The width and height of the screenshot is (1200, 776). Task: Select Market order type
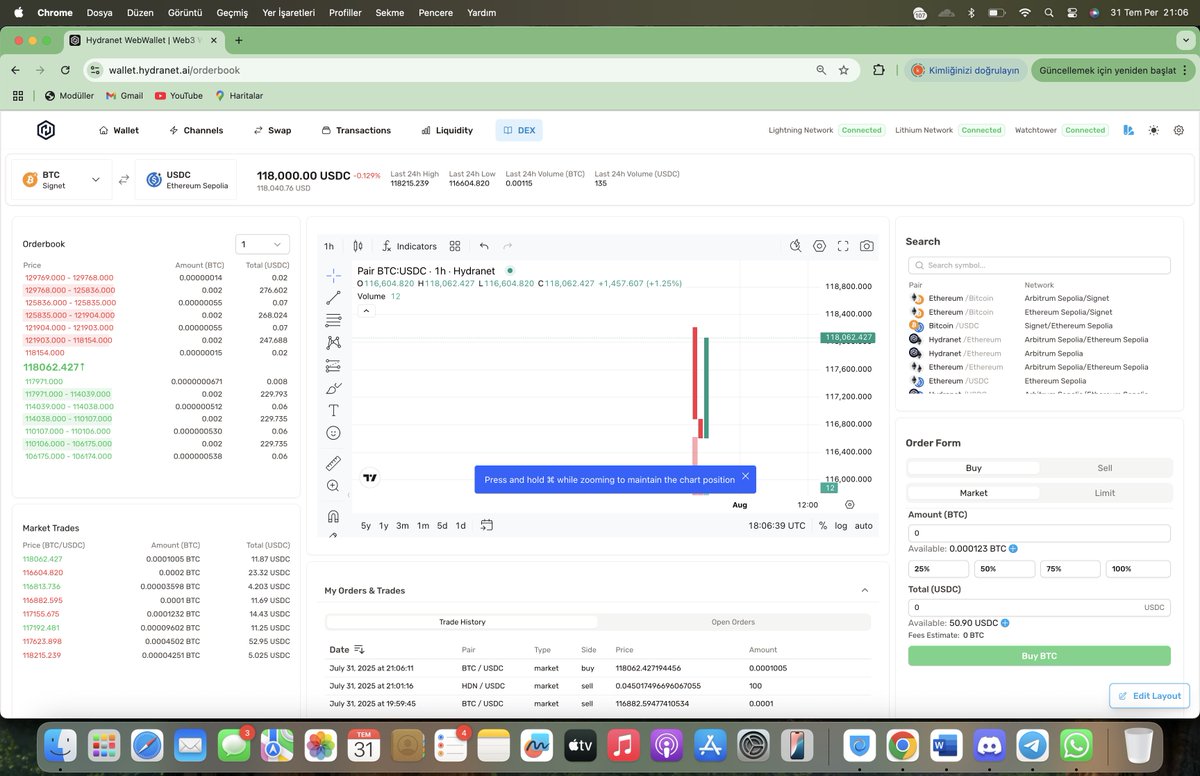(x=973, y=493)
